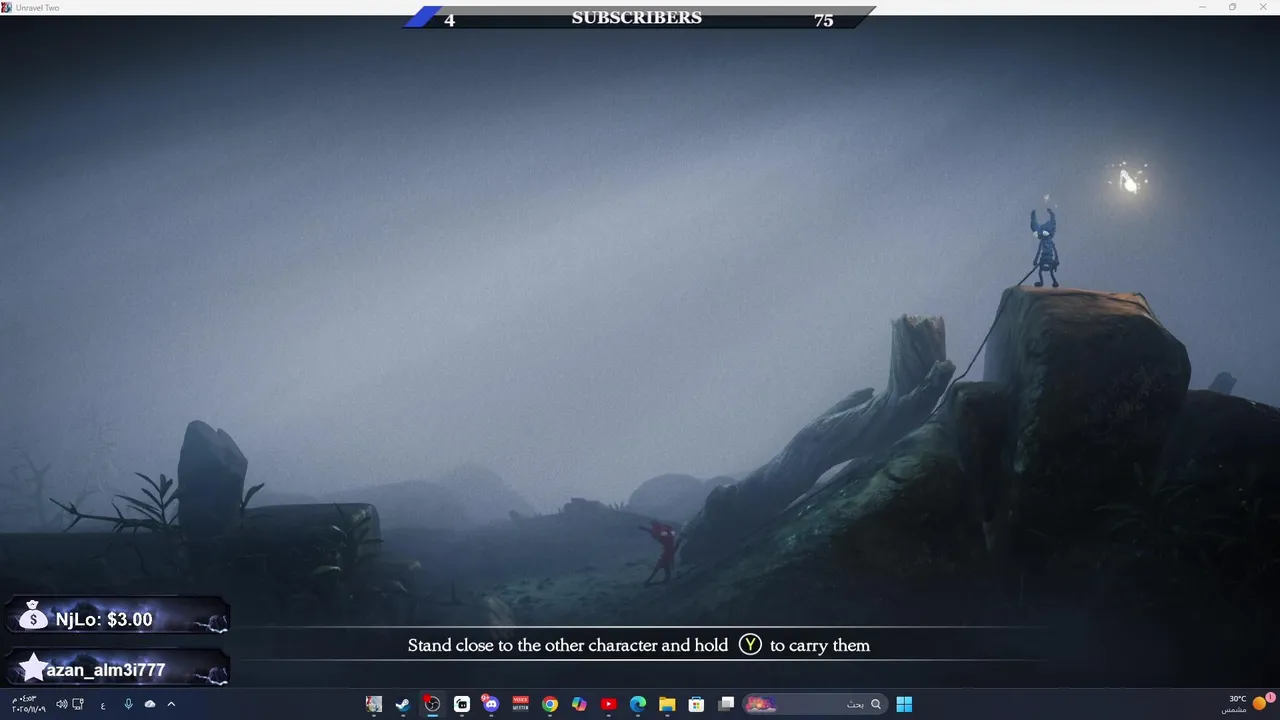Open the white streaming app taskbar icon

(x=461, y=704)
